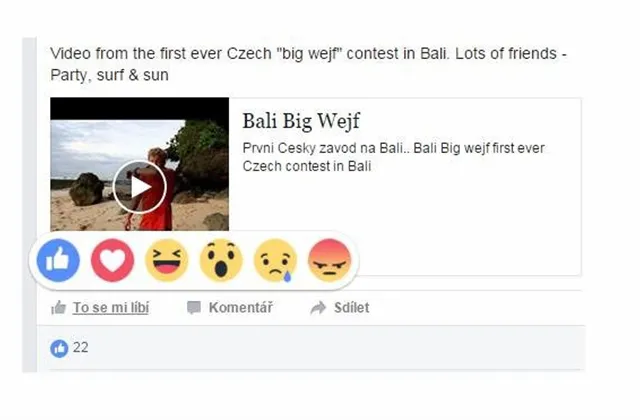Click the beach video thumbnail's rock area
This screenshot has width=640, height=420.
click(86, 189)
